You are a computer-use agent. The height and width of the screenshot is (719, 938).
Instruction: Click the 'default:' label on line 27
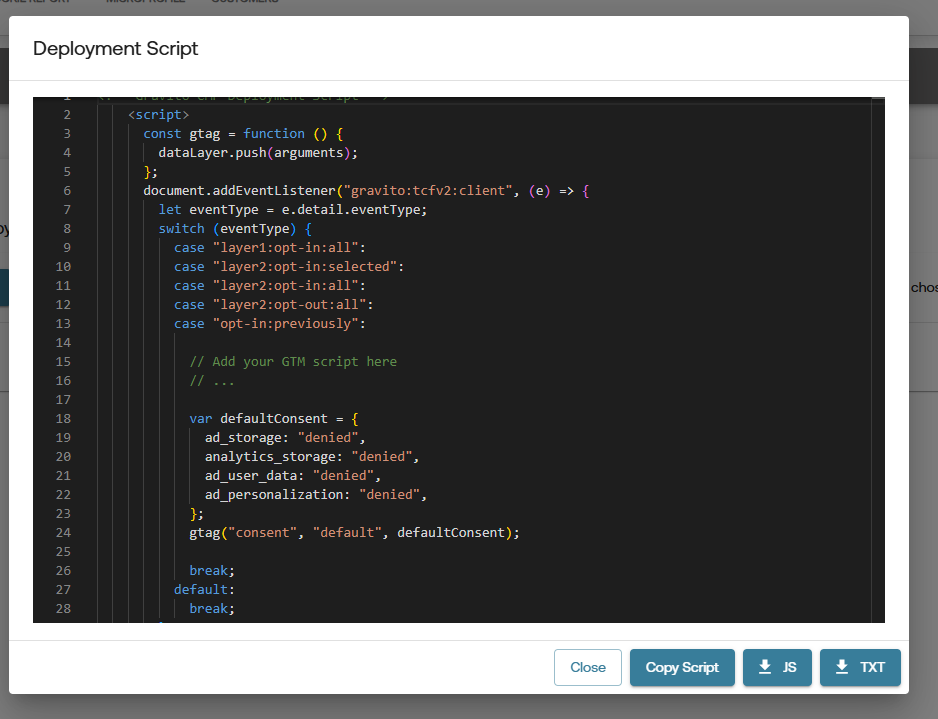204,590
